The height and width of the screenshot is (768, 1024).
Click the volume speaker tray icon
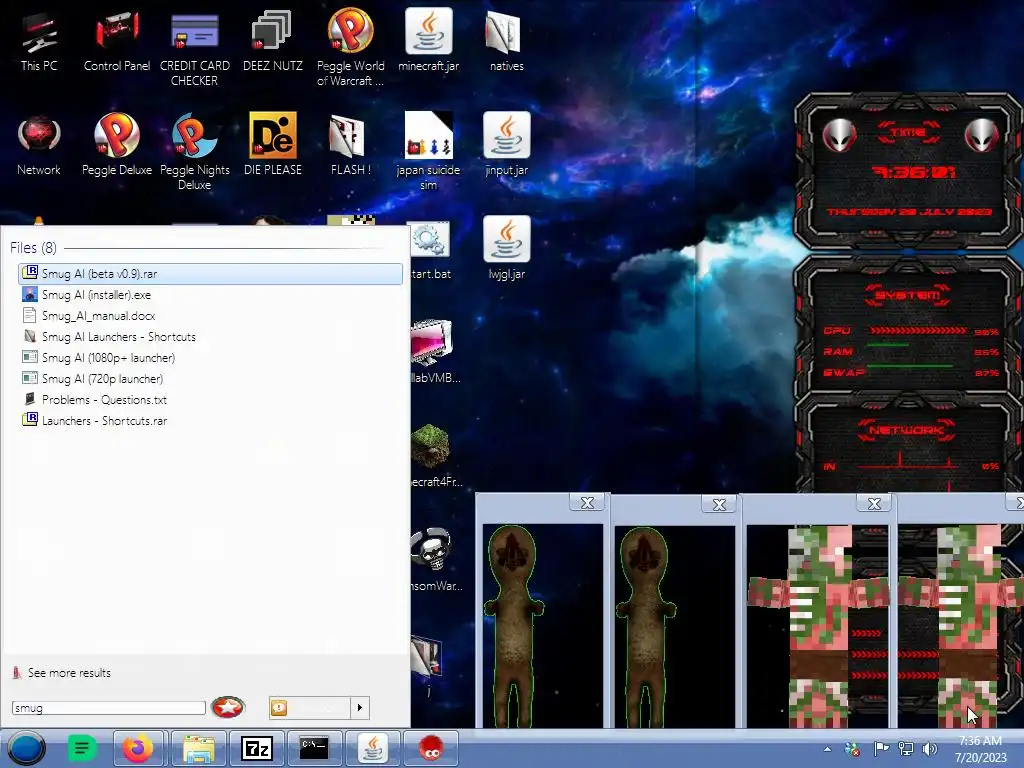pyautogui.click(x=929, y=749)
